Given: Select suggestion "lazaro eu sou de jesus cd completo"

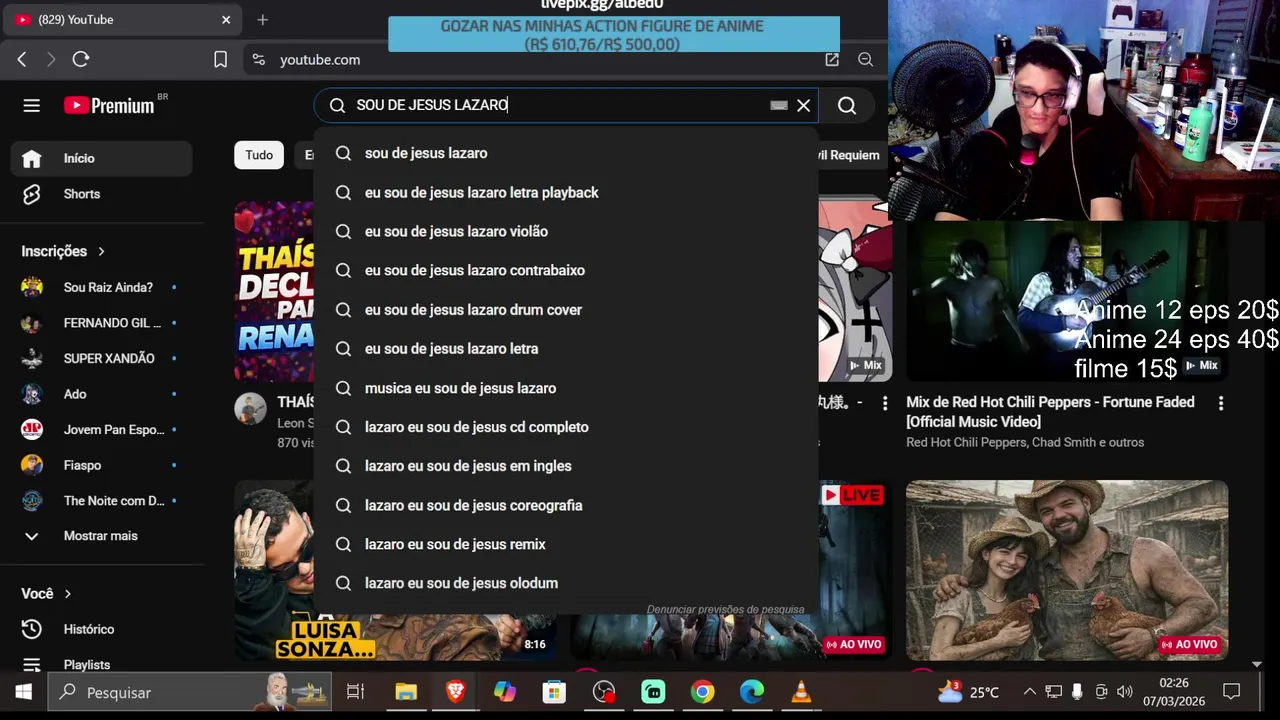Looking at the screenshot, I should [566, 427].
